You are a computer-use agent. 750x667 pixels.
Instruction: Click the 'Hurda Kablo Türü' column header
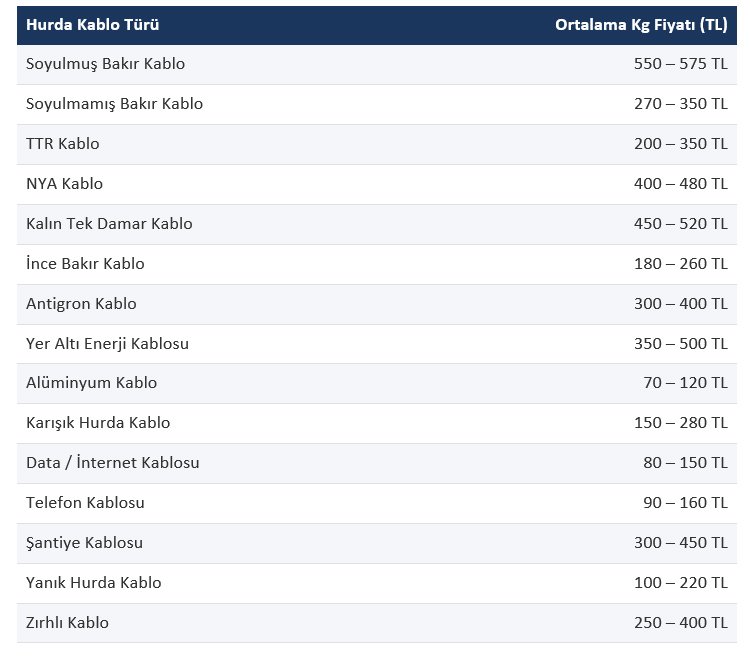tap(92, 24)
